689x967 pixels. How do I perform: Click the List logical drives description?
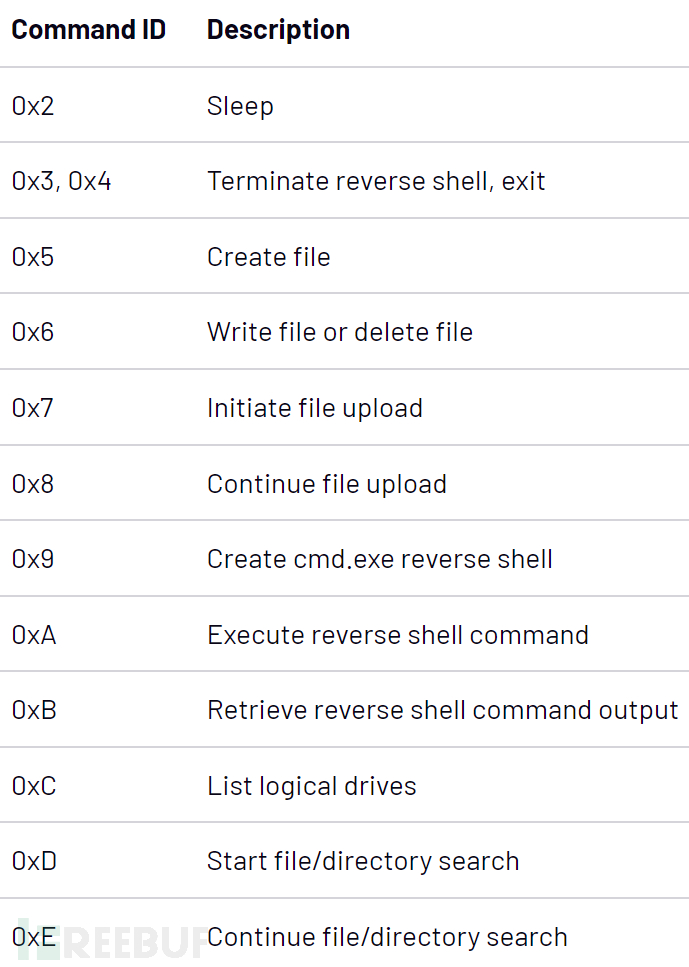[x=311, y=786]
